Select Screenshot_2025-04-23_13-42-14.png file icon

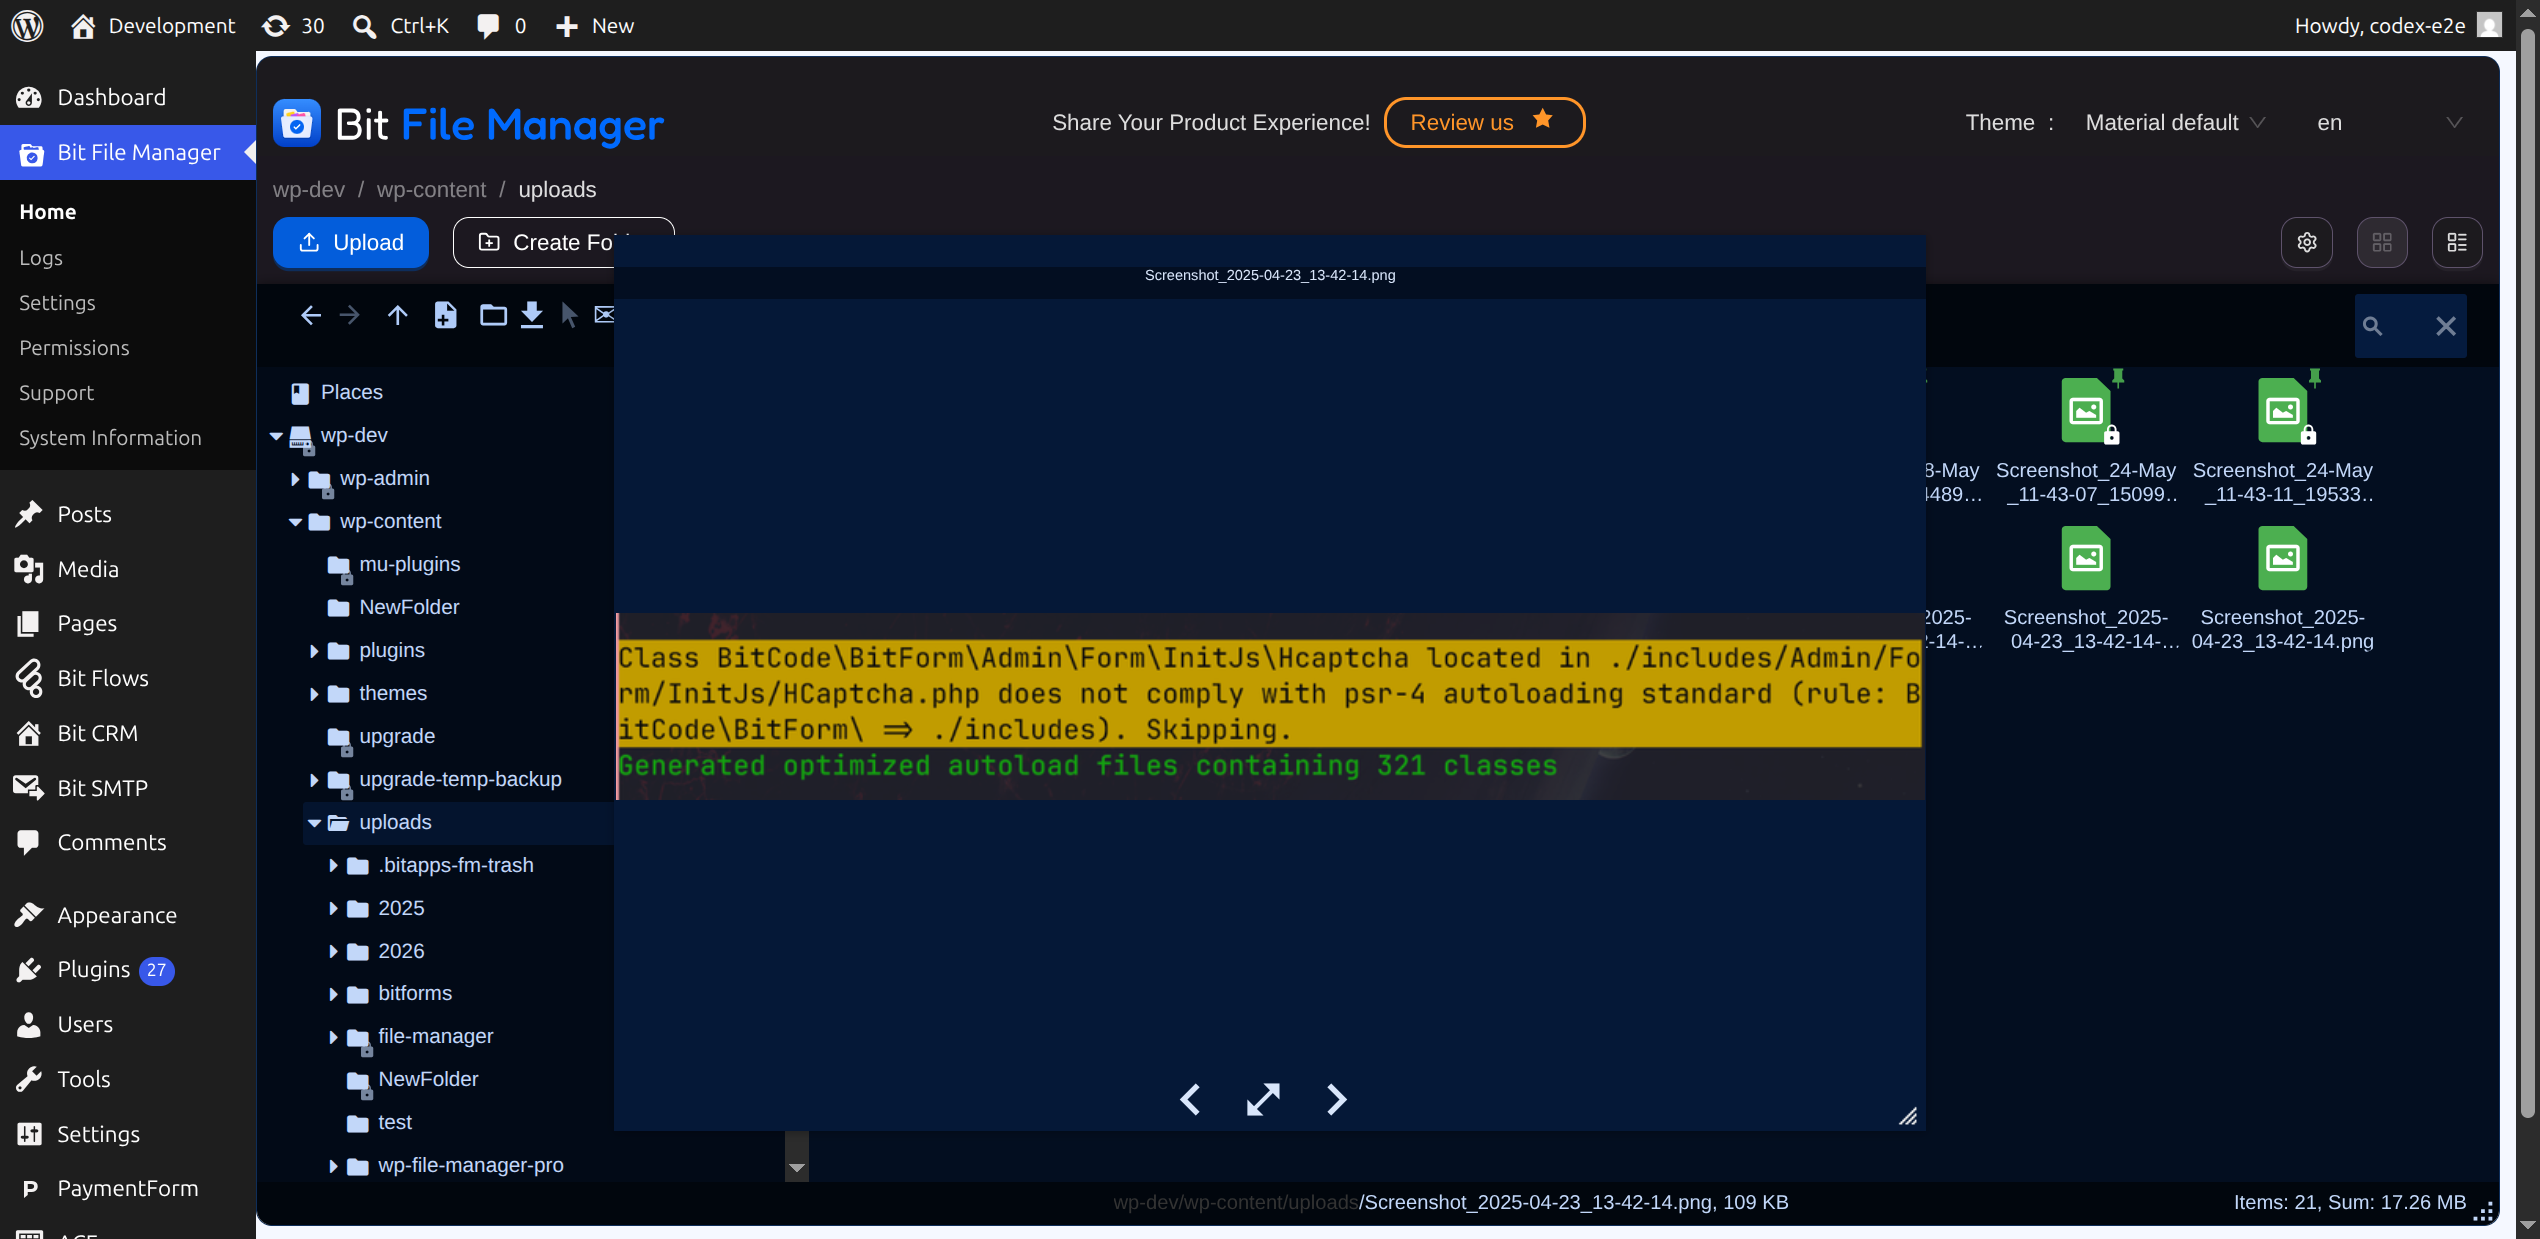pyautogui.click(x=2283, y=558)
